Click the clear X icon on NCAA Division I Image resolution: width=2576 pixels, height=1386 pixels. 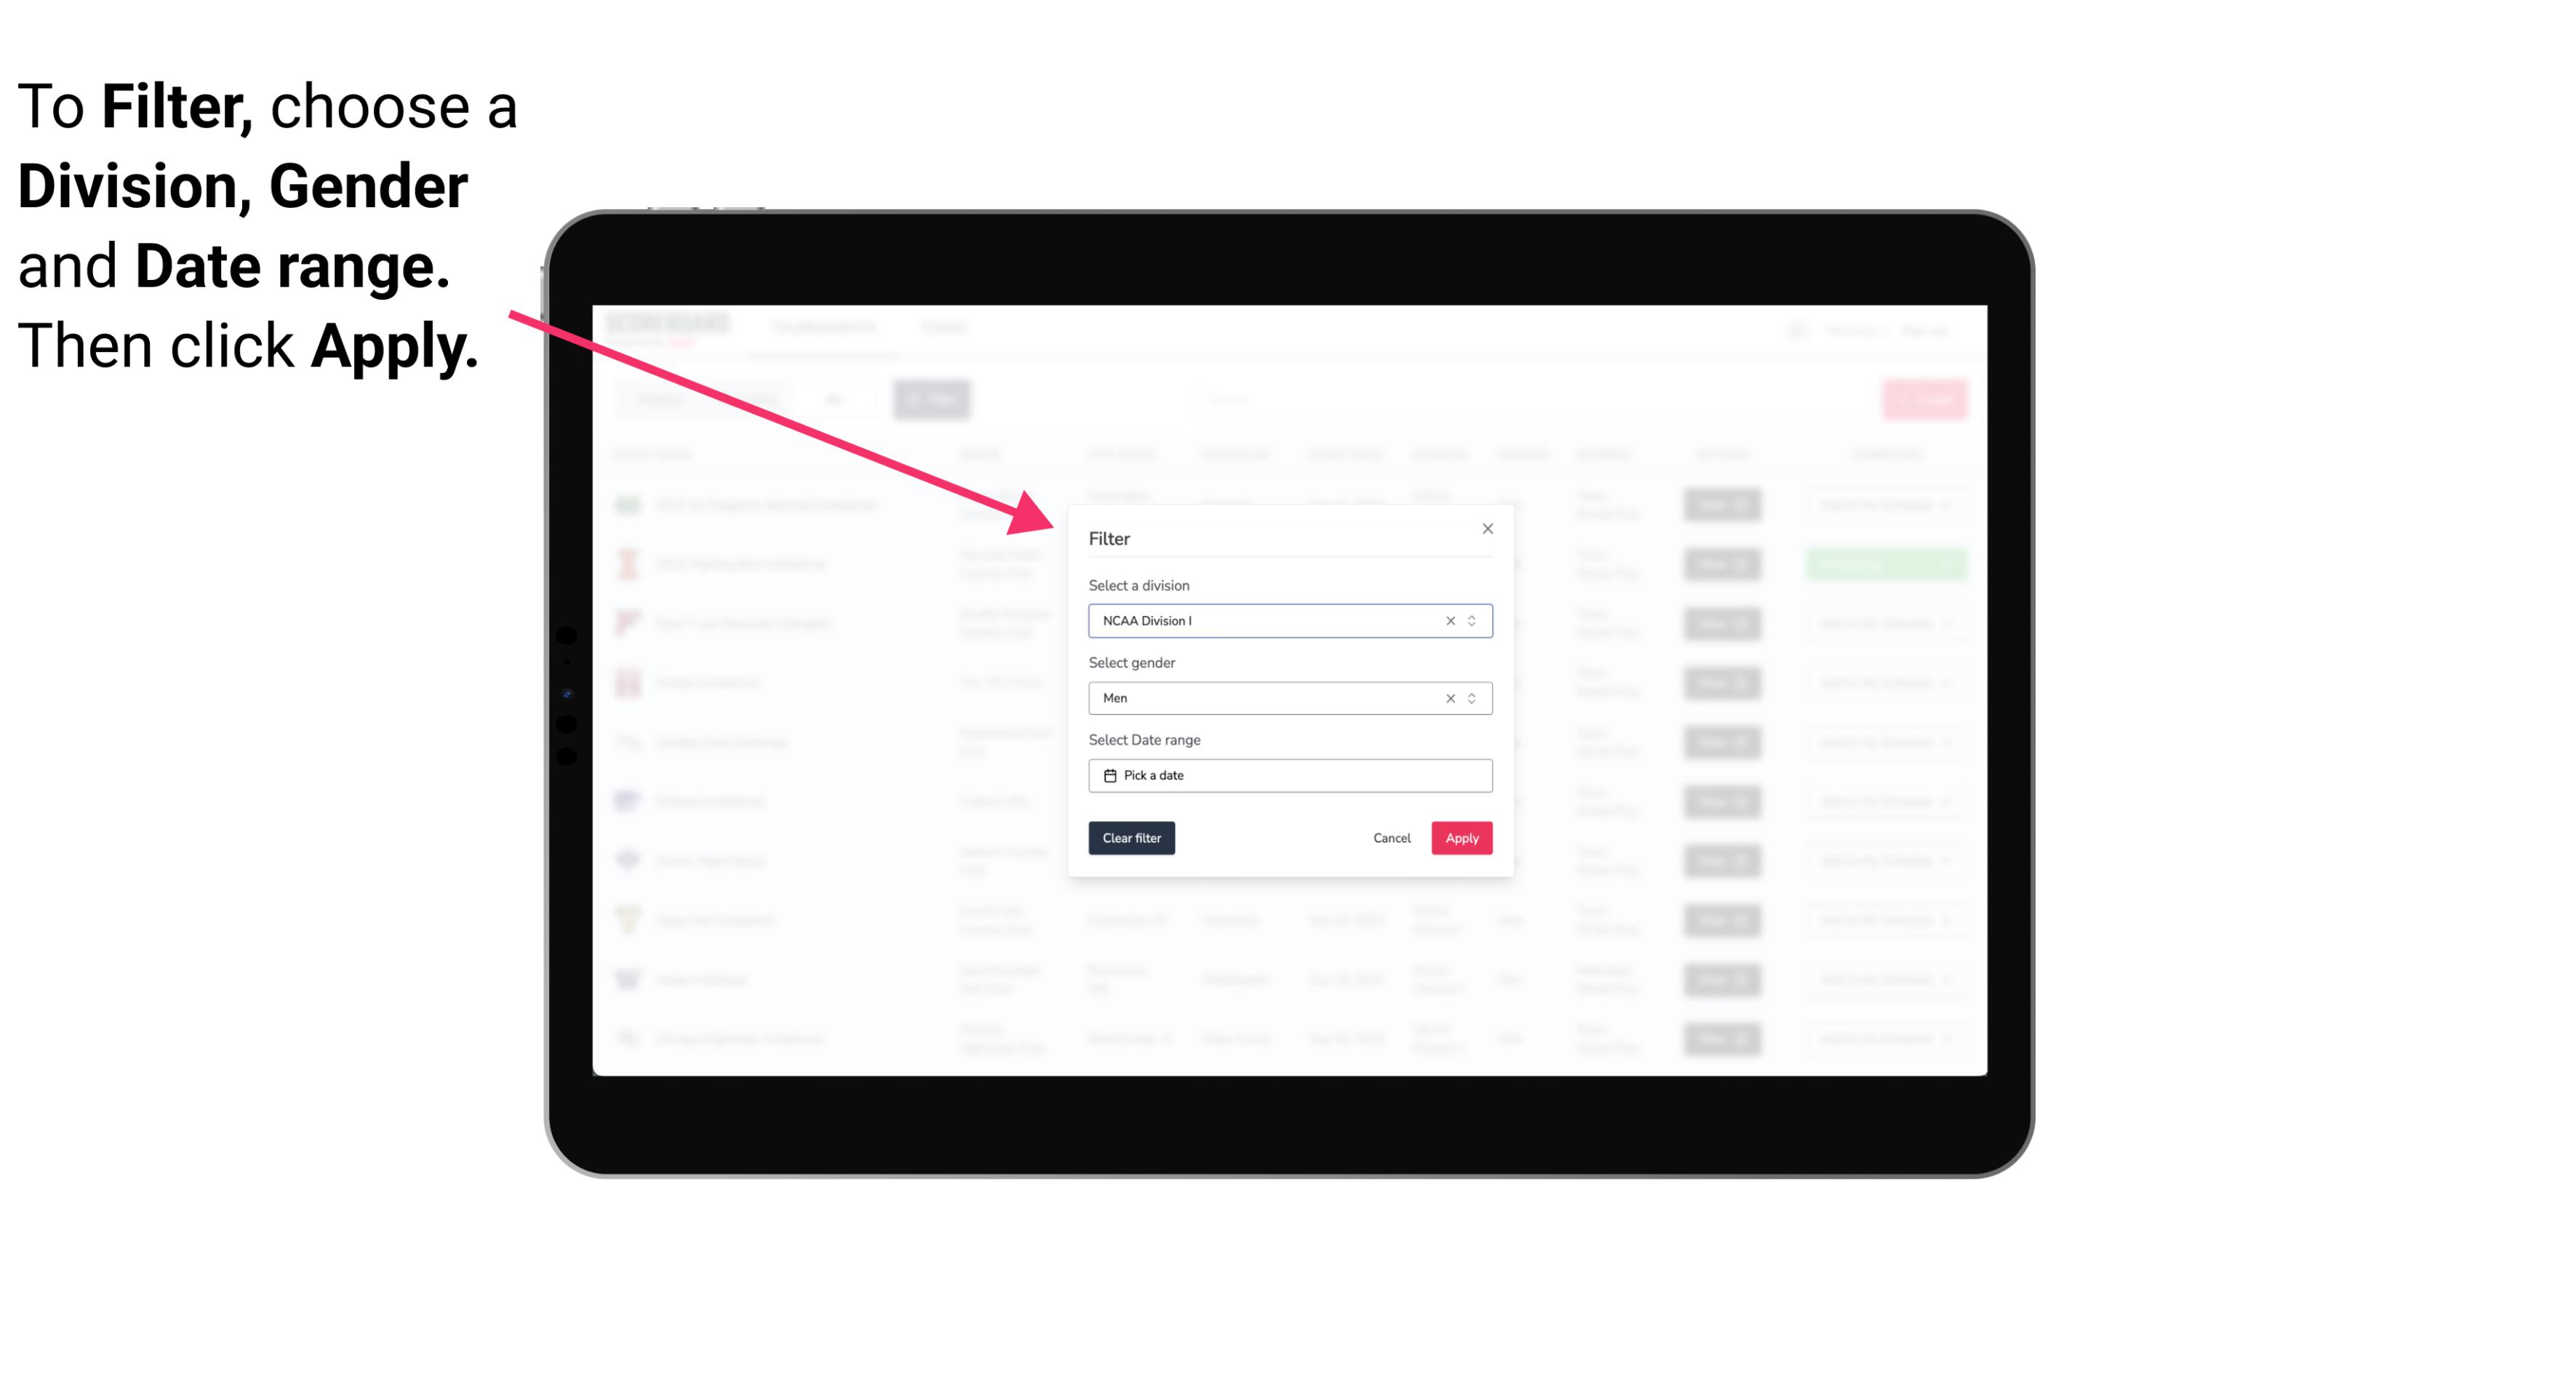click(x=1447, y=621)
